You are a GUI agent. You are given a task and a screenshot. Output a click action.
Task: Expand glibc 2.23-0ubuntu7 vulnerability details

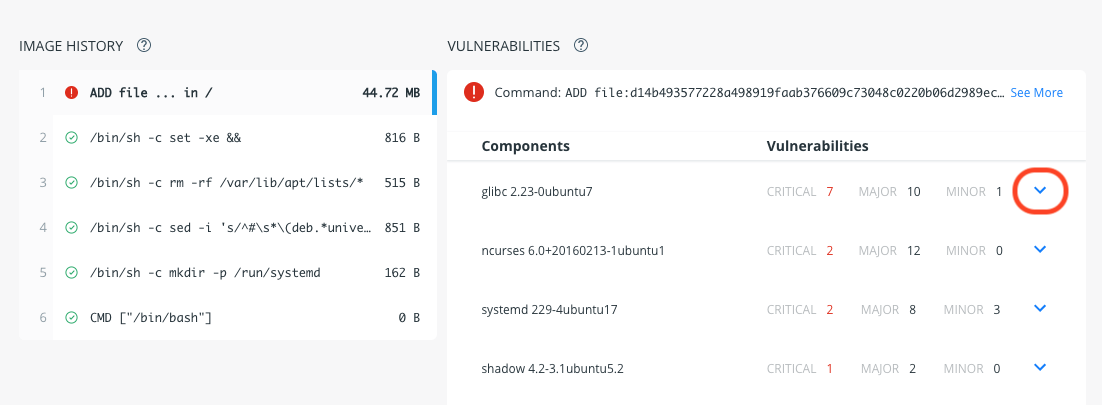(1040, 190)
